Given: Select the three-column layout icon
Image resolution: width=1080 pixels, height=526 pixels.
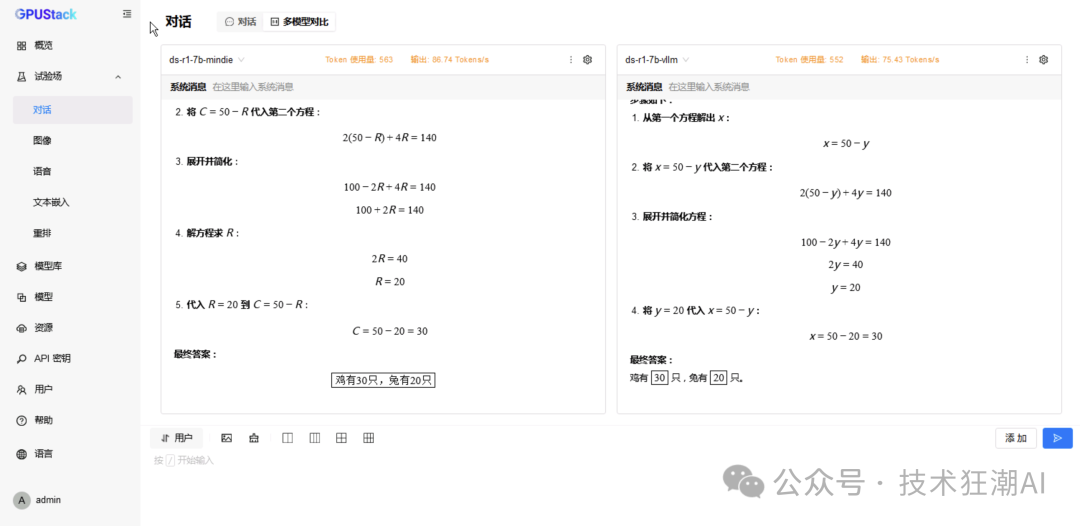Looking at the screenshot, I should coord(315,438).
